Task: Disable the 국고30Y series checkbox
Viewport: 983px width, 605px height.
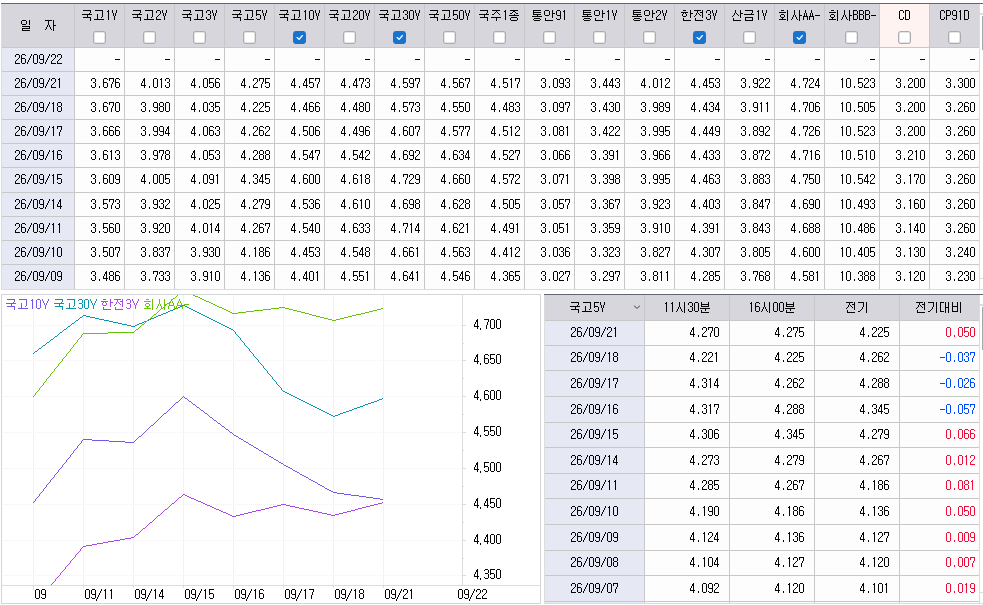Action: coord(399,38)
